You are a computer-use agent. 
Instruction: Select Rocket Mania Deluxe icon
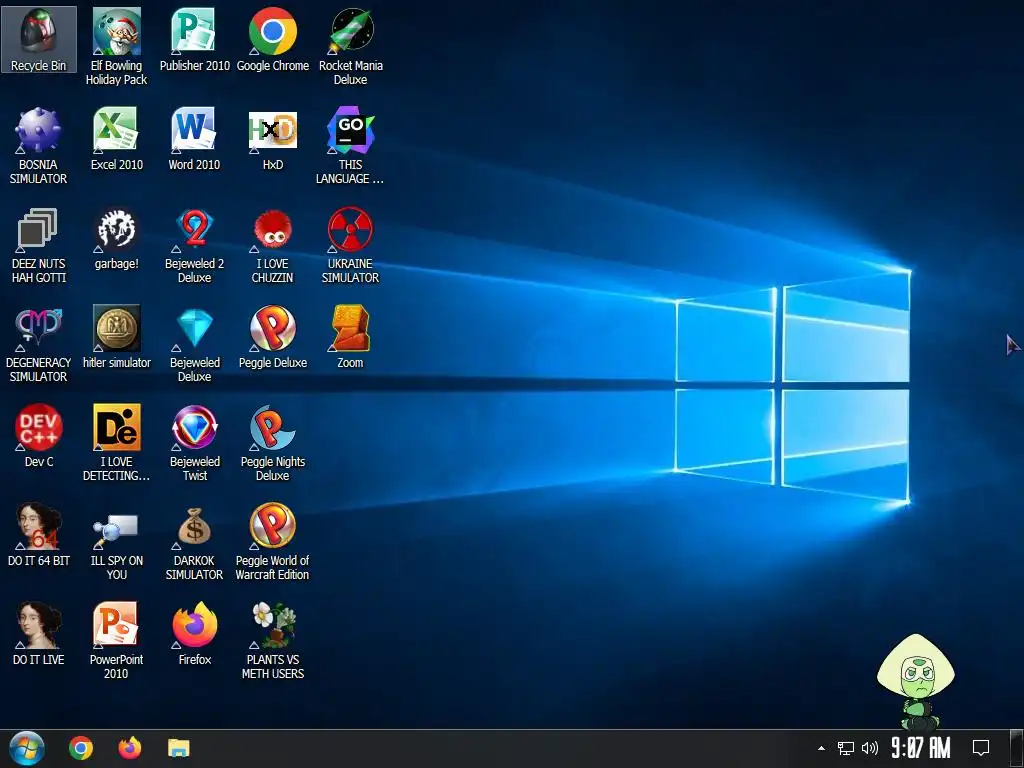(351, 47)
